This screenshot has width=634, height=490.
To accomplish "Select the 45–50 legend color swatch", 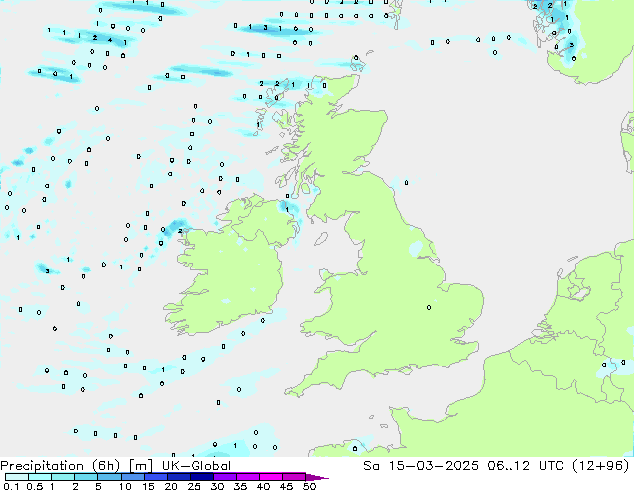I will (x=294, y=477).
